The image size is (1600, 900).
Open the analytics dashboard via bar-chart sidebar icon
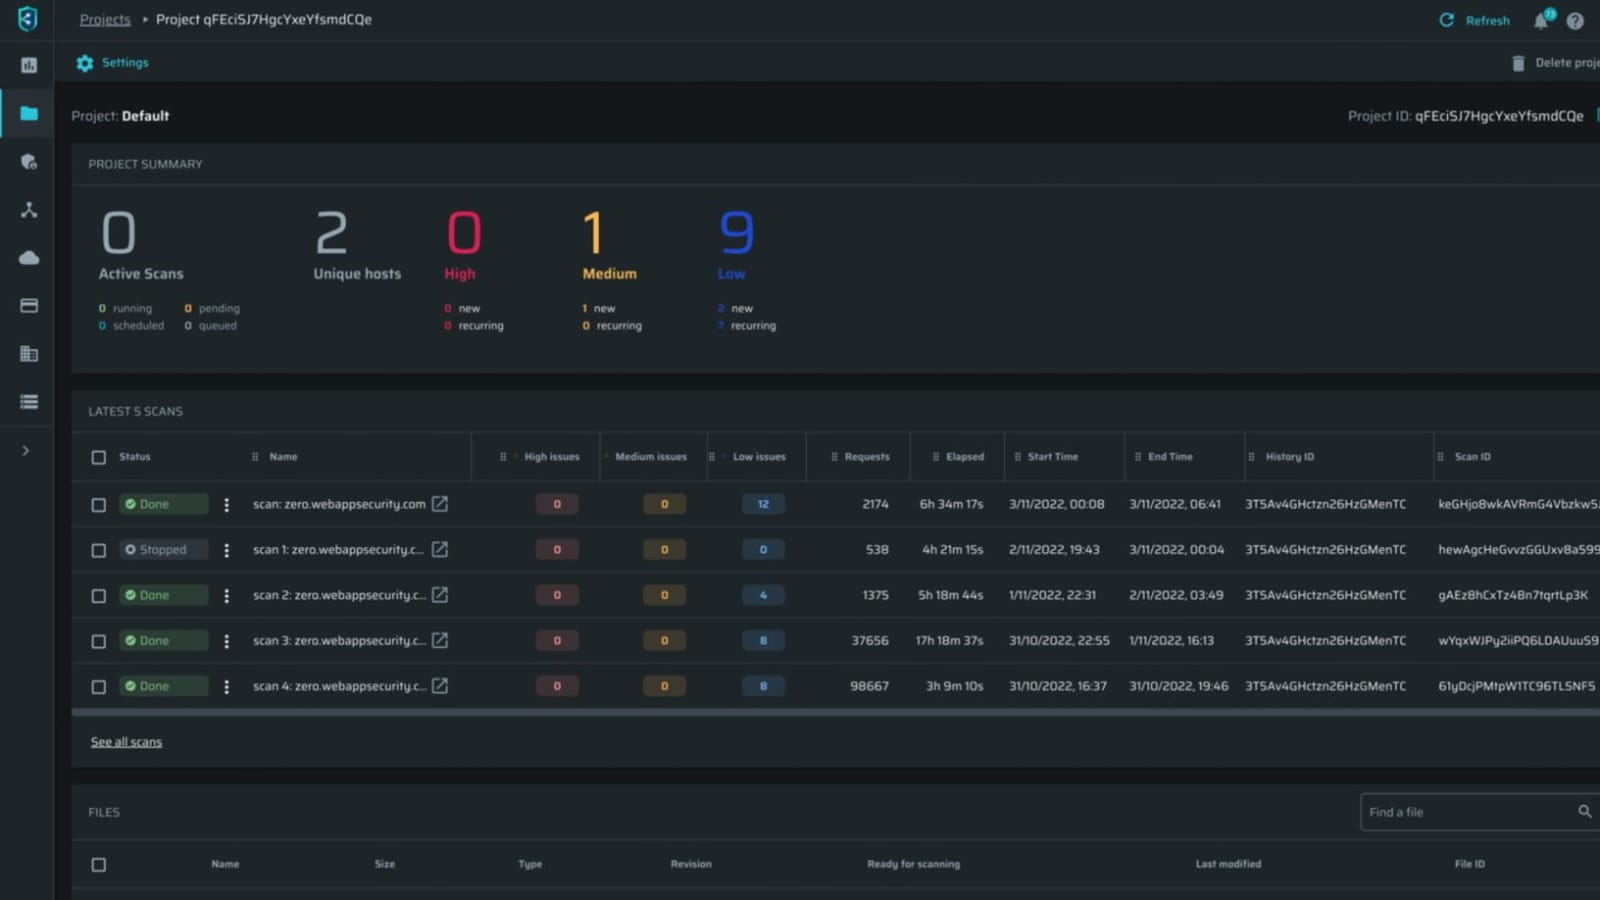[x=27, y=64]
